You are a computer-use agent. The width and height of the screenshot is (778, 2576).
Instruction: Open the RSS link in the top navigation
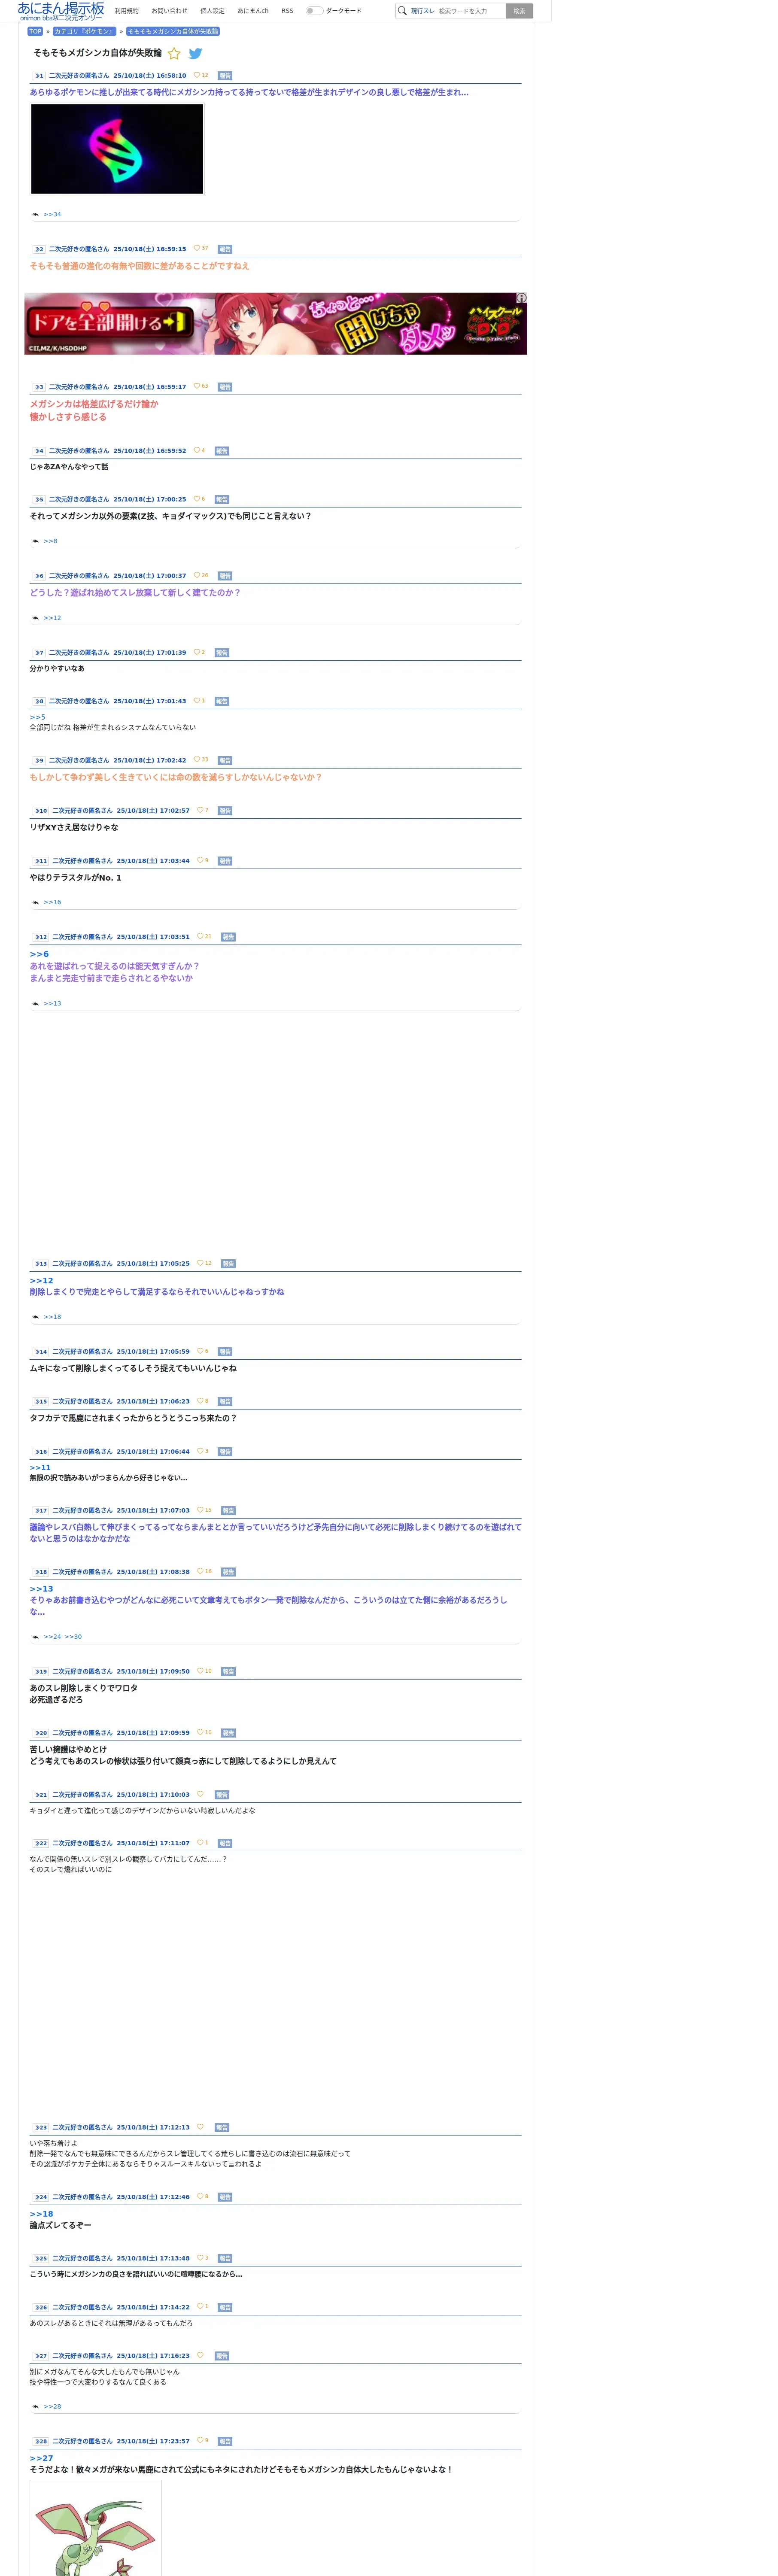pyautogui.click(x=287, y=11)
